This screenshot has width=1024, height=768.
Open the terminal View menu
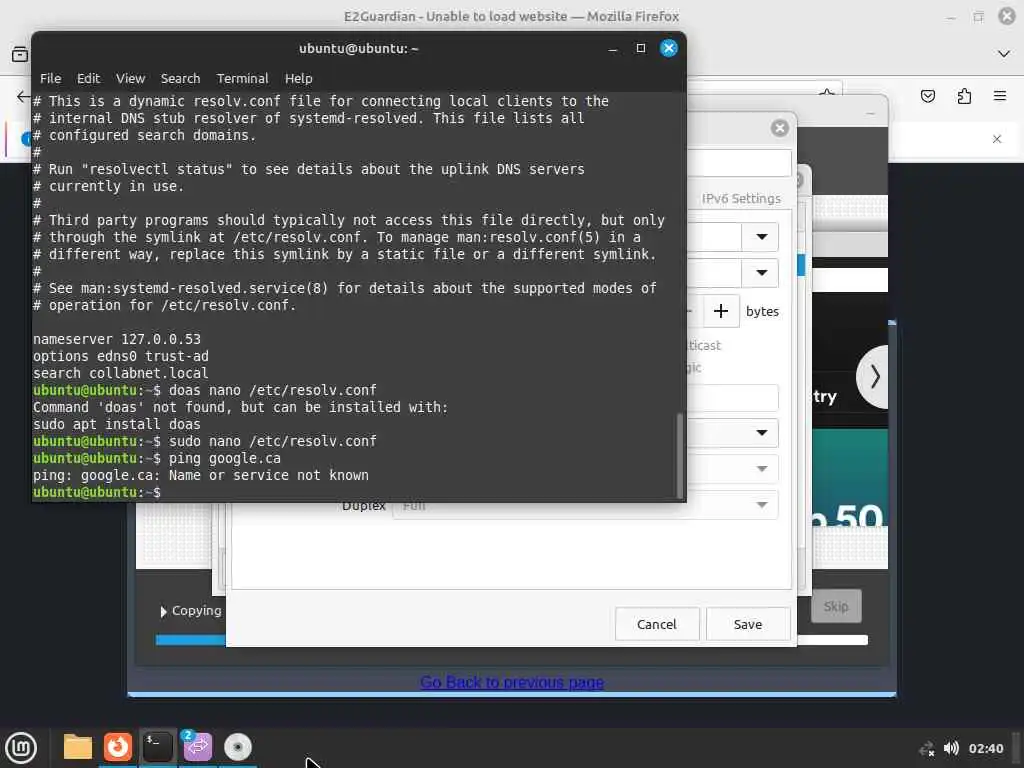click(131, 78)
